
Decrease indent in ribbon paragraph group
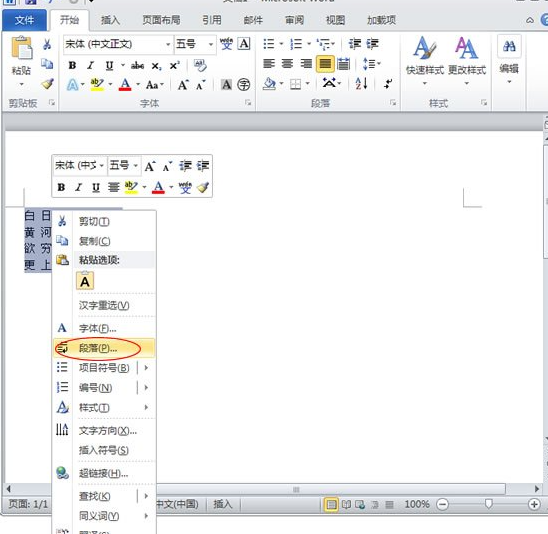354,44
